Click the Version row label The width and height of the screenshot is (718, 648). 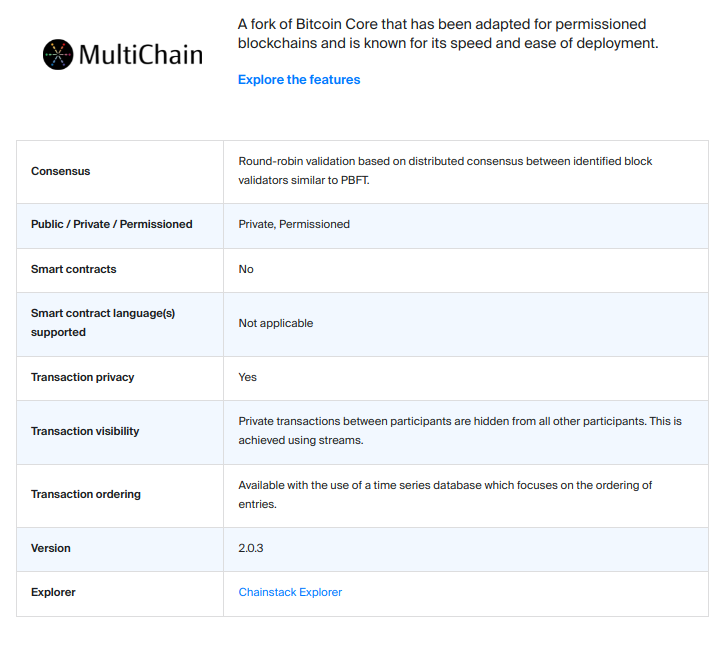(51, 548)
